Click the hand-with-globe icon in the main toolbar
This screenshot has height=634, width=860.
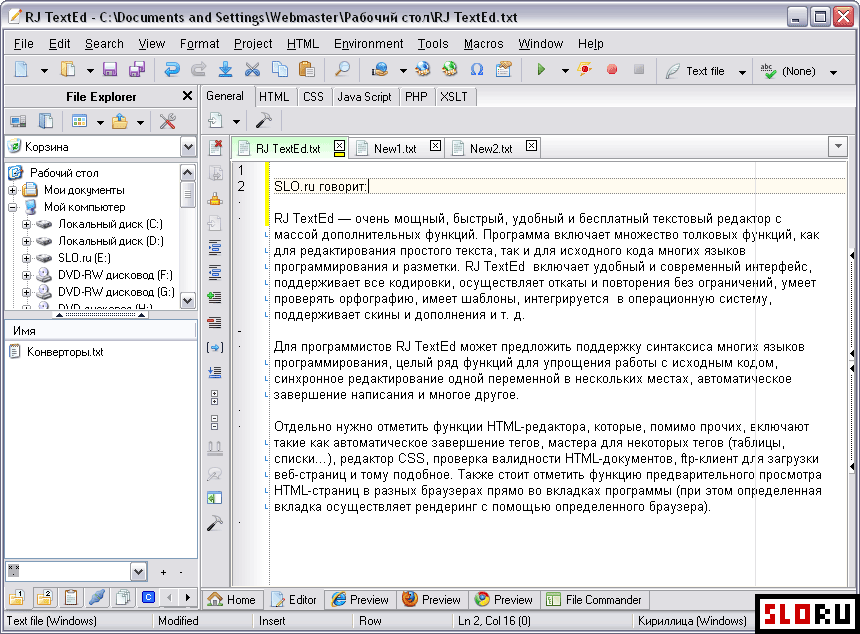tap(380, 70)
